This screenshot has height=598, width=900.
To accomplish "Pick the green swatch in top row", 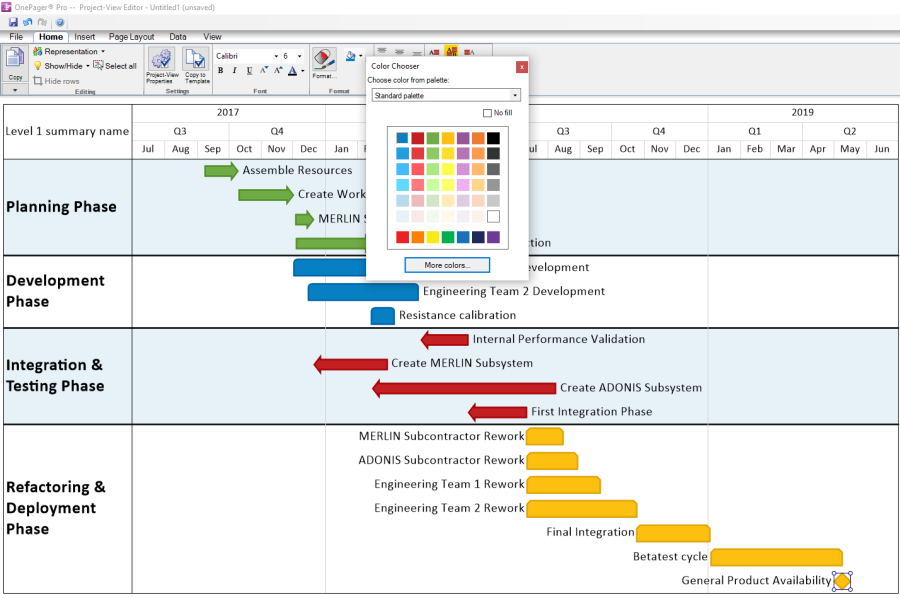I will (433, 138).
